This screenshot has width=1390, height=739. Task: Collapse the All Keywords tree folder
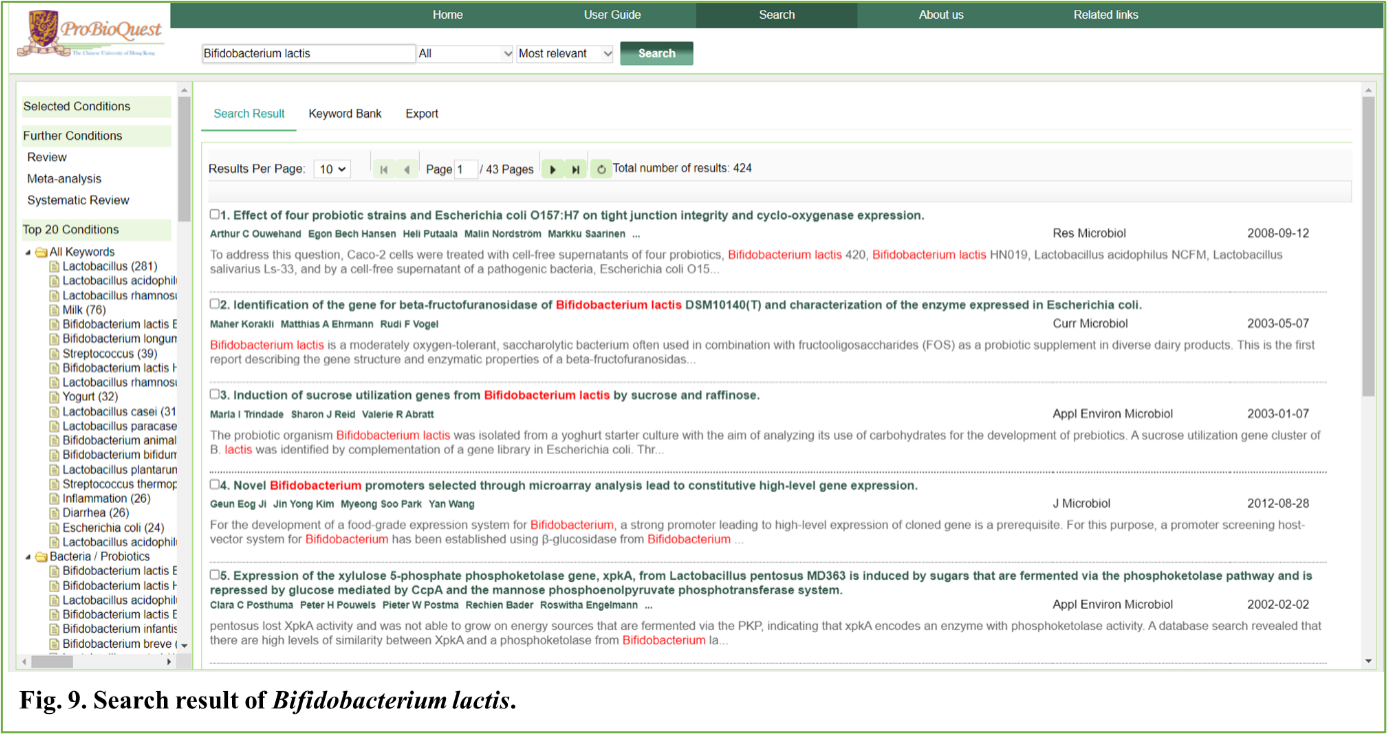click(x=28, y=252)
